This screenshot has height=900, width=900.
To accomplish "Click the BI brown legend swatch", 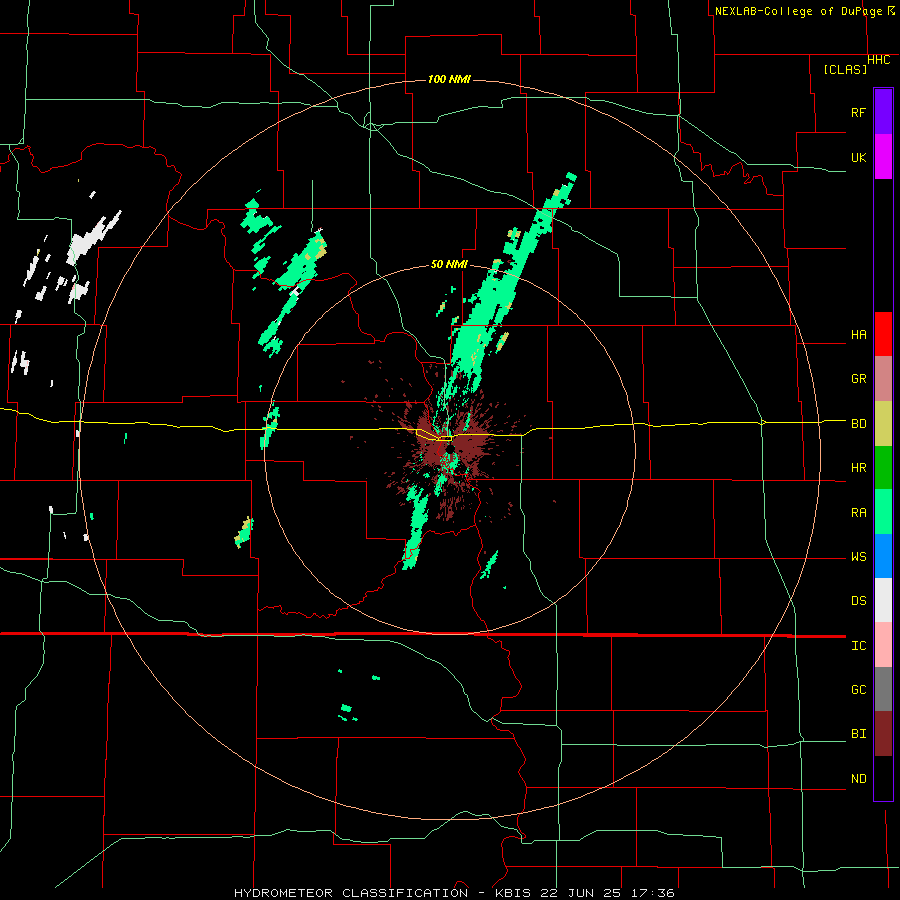I will (883, 734).
